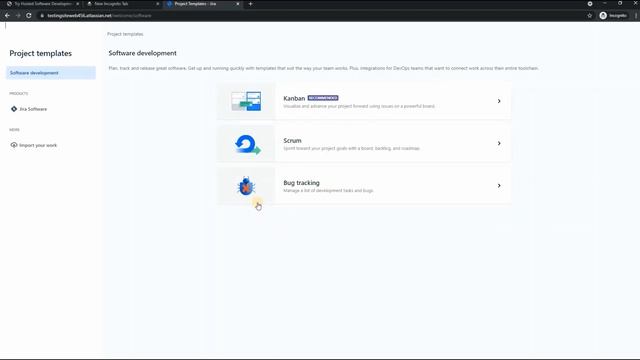Reload the page with refresh icon
The height and width of the screenshot is (360, 640).
point(29,16)
